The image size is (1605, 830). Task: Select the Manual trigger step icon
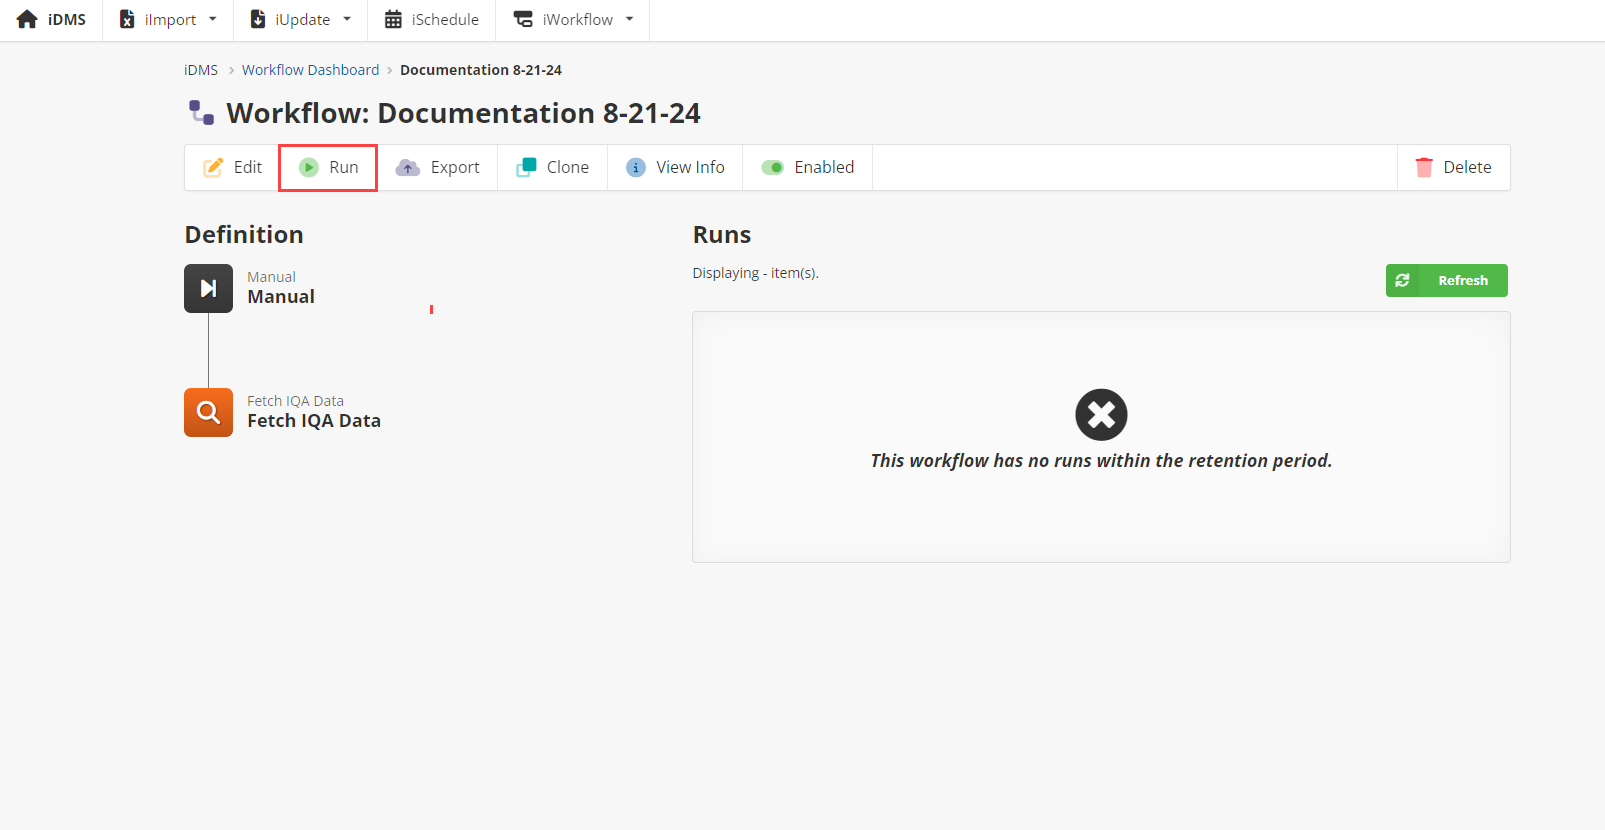(208, 288)
